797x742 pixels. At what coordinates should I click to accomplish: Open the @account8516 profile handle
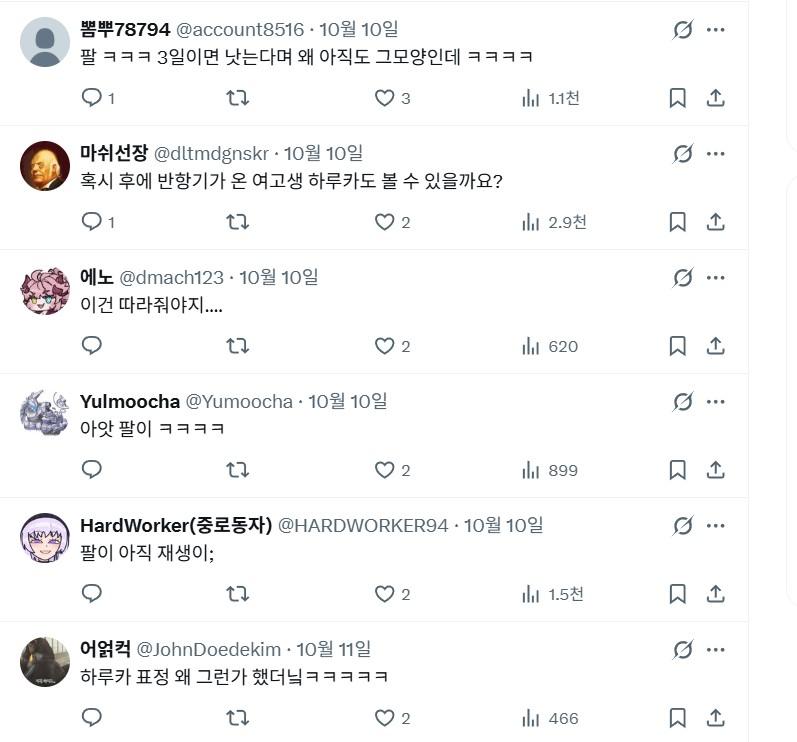tap(240, 30)
